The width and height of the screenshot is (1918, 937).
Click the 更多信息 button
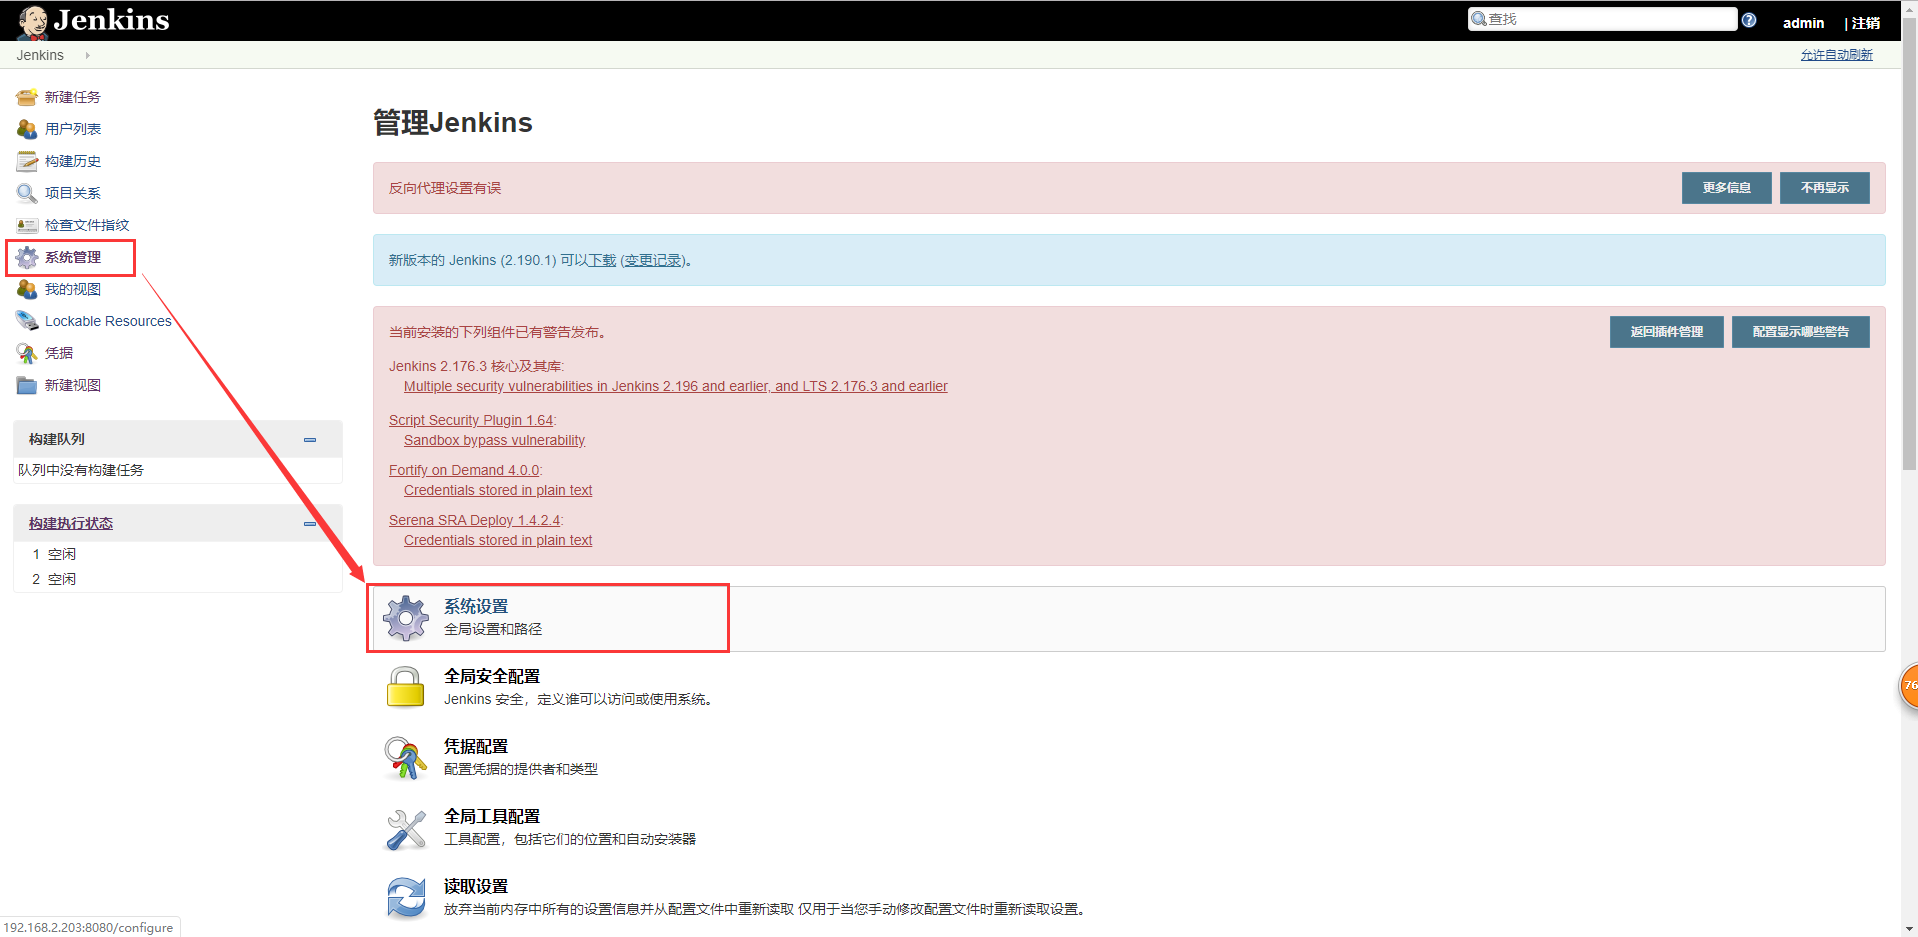(1726, 188)
